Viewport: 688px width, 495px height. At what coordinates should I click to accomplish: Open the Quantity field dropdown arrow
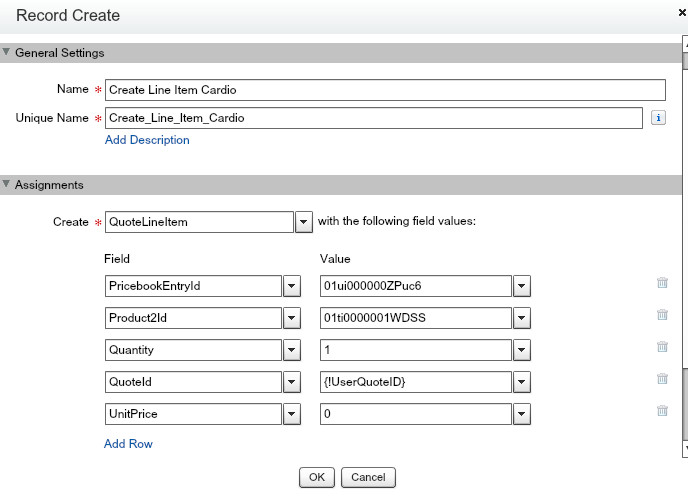tap(292, 351)
